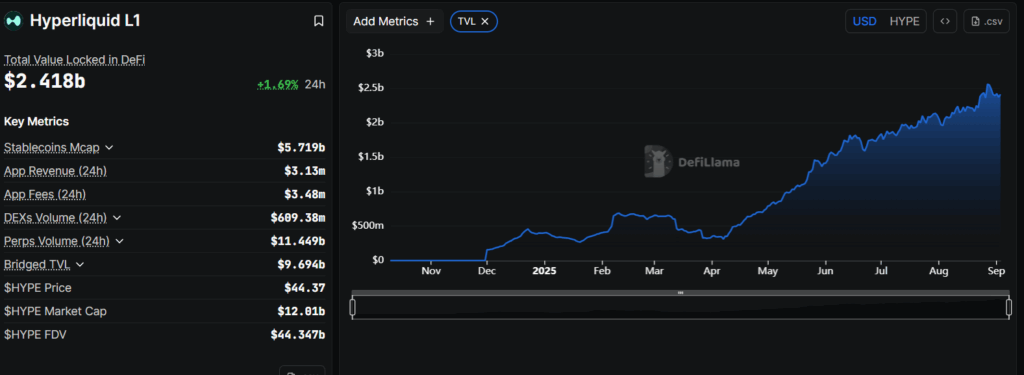Click the $HYPE Market Cap label
1024x375 pixels.
(56, 311)
